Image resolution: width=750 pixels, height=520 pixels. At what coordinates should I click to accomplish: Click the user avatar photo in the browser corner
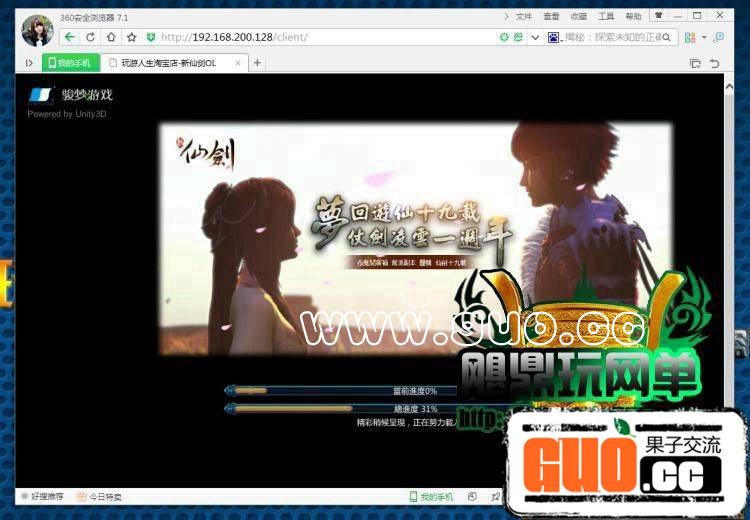[x=37, y=31]
